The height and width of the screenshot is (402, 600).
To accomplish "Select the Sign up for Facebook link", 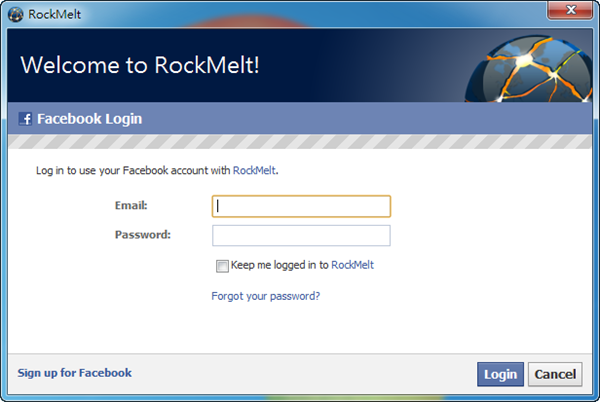I will (74, 373).
